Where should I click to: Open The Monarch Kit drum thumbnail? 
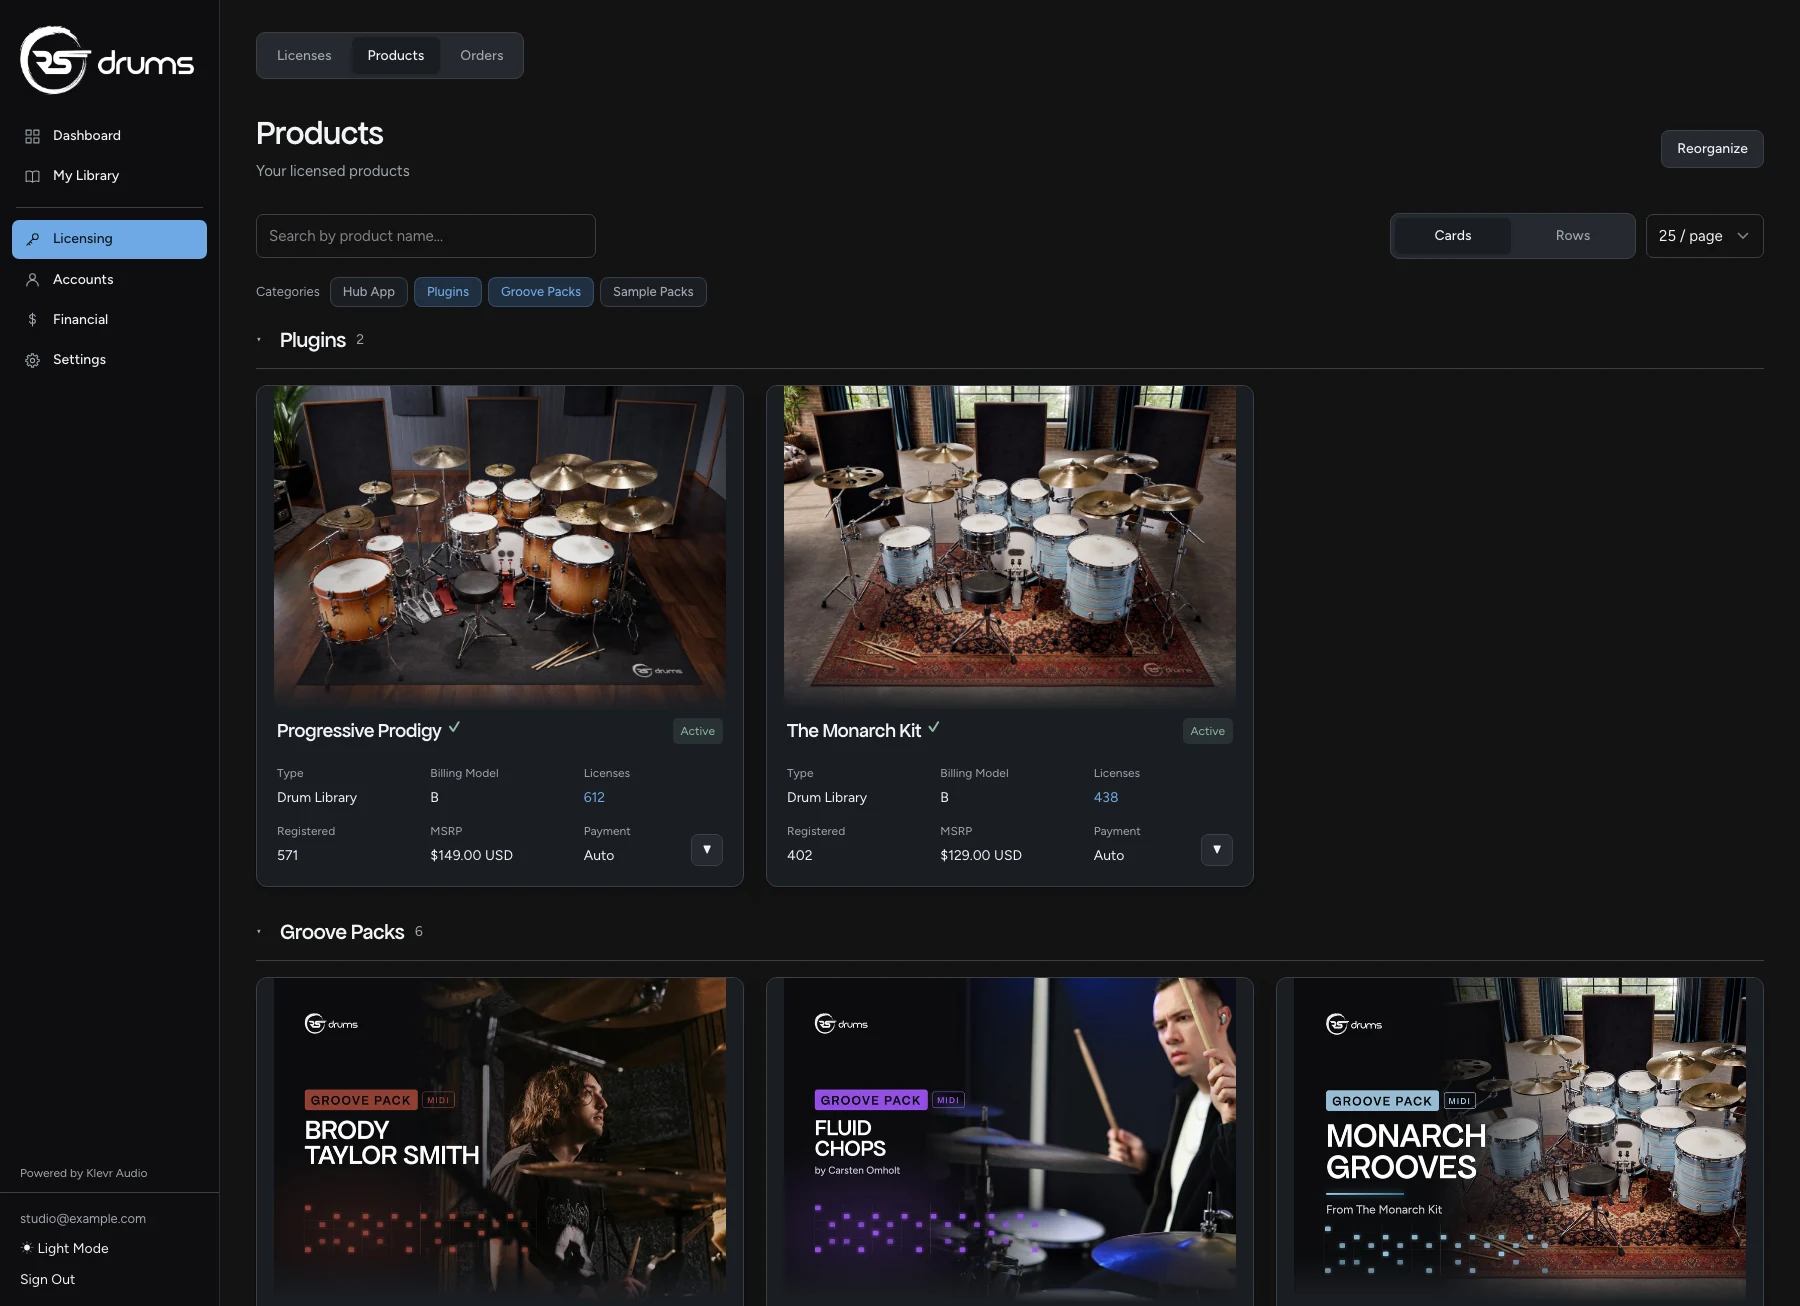coord(1010,546)
